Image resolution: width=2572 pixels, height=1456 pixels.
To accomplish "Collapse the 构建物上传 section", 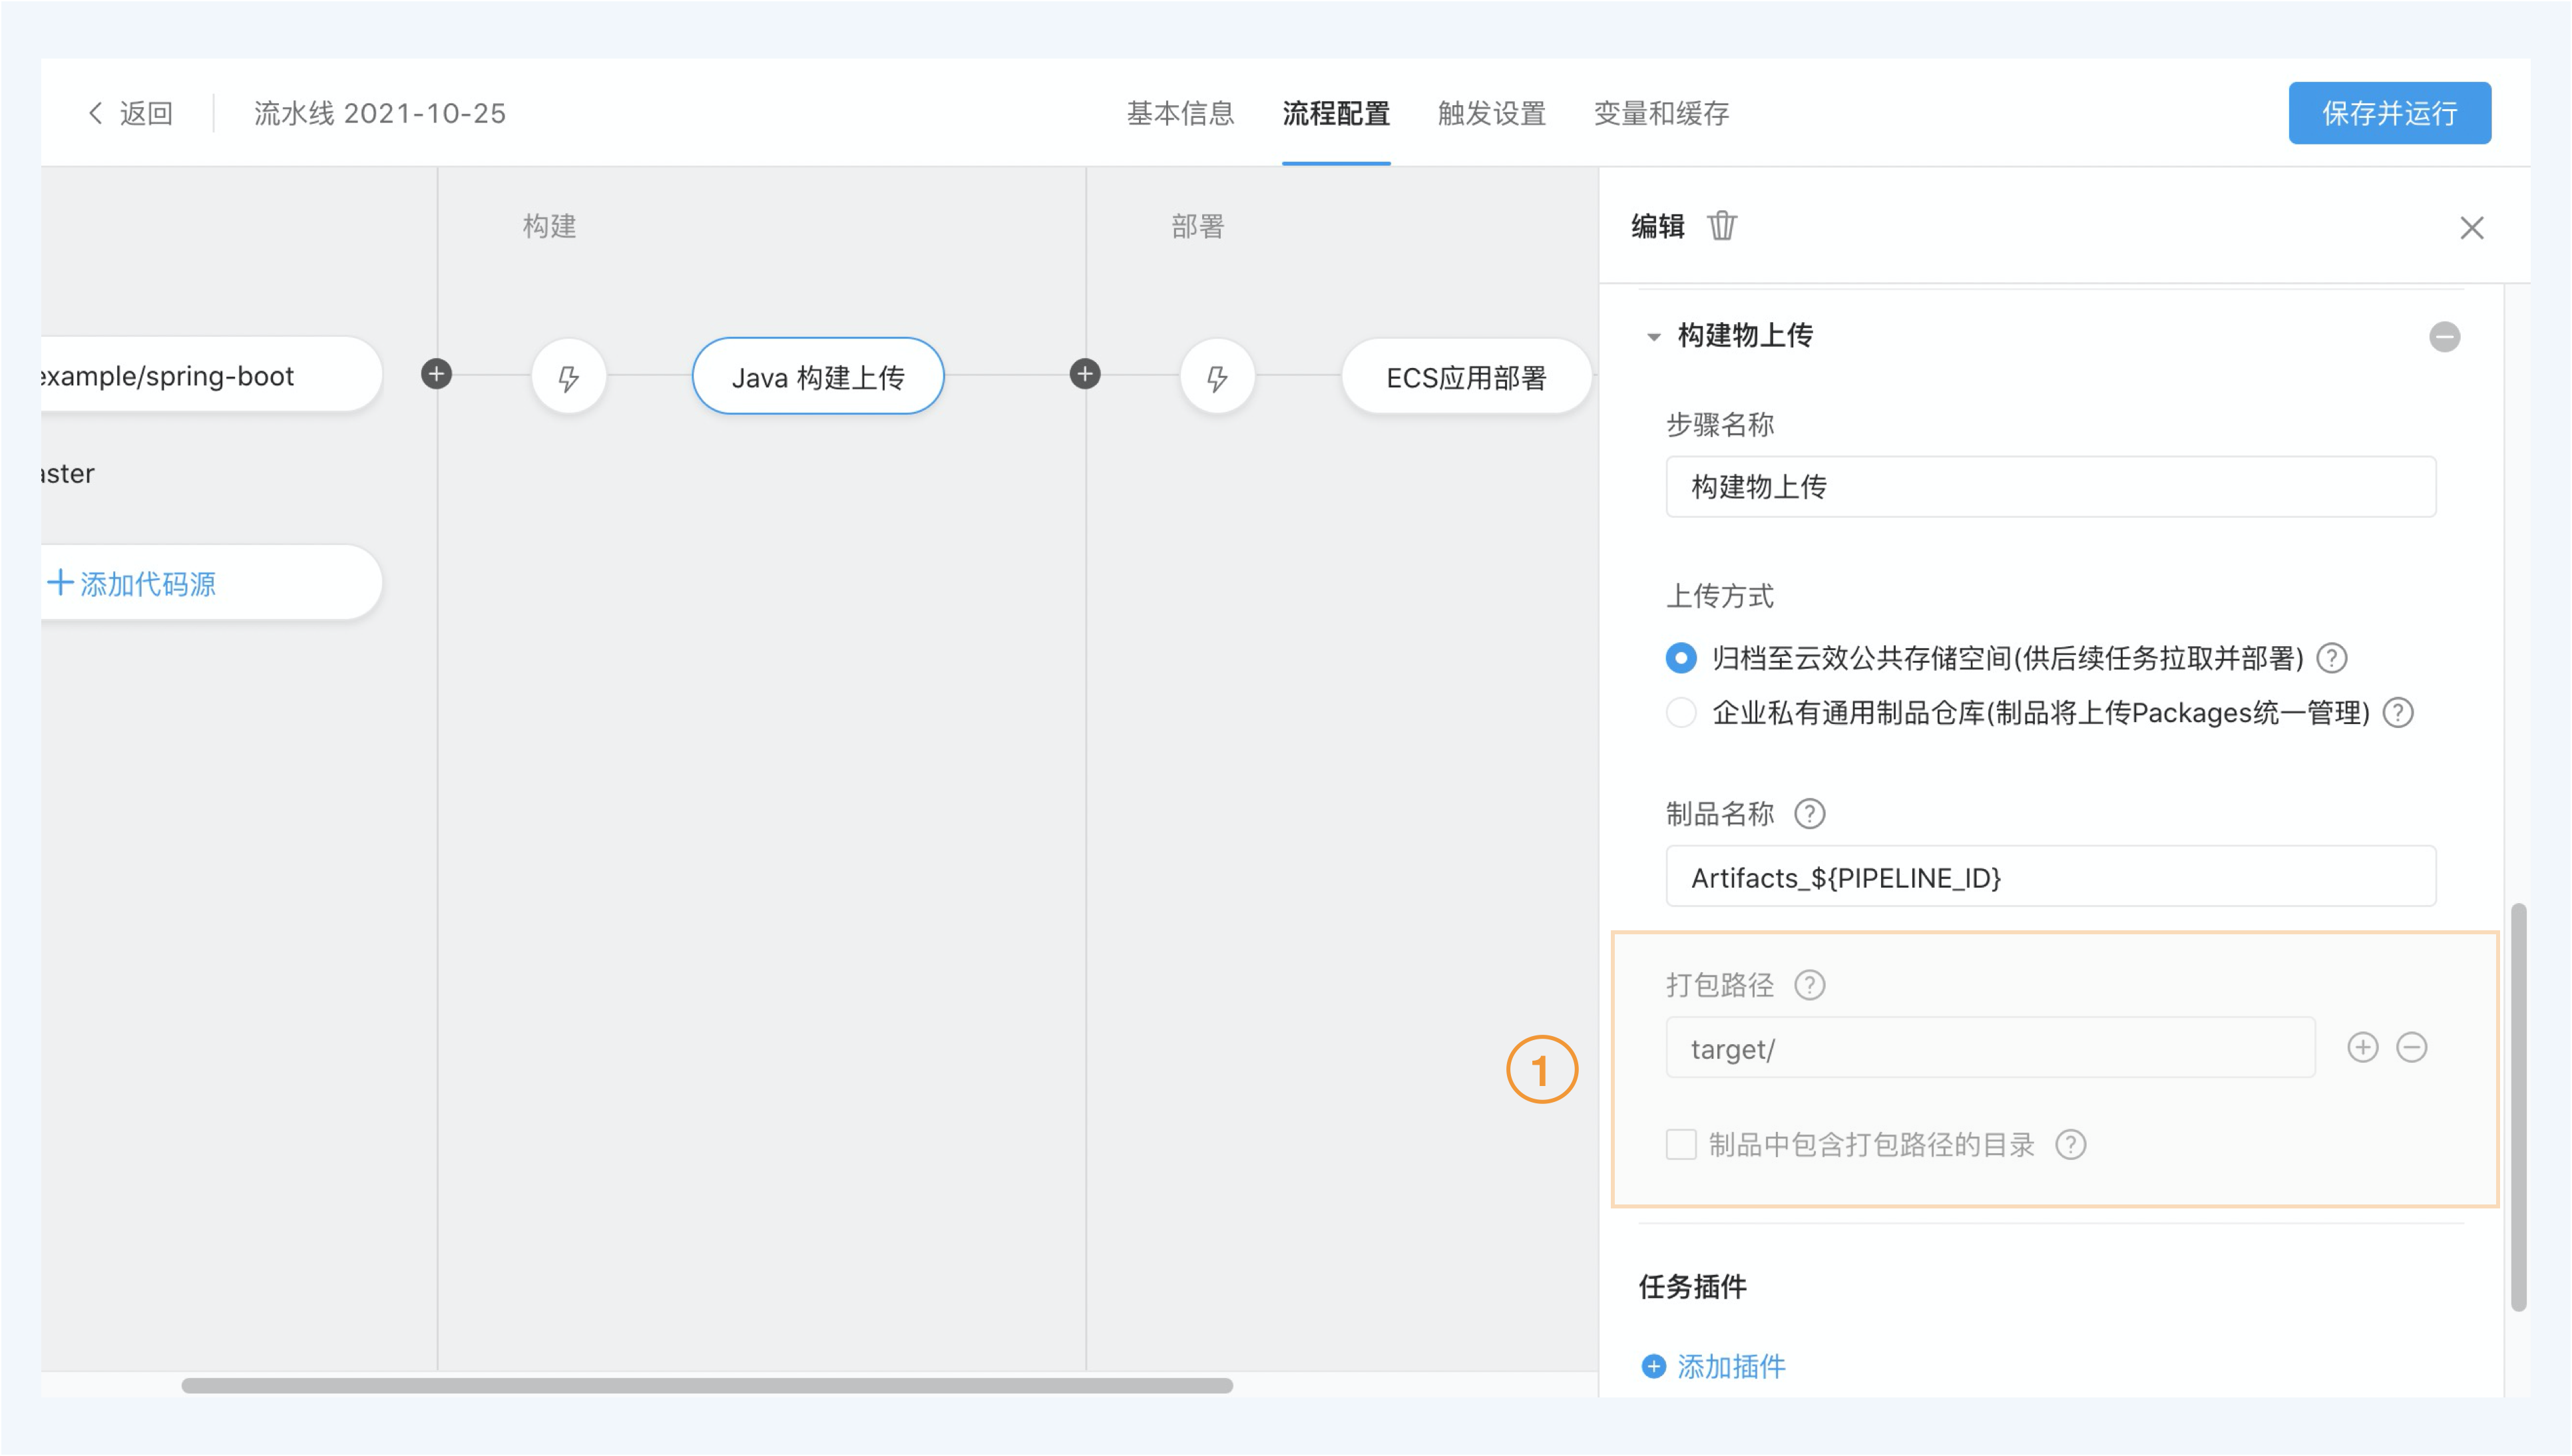I will 1653,337.
